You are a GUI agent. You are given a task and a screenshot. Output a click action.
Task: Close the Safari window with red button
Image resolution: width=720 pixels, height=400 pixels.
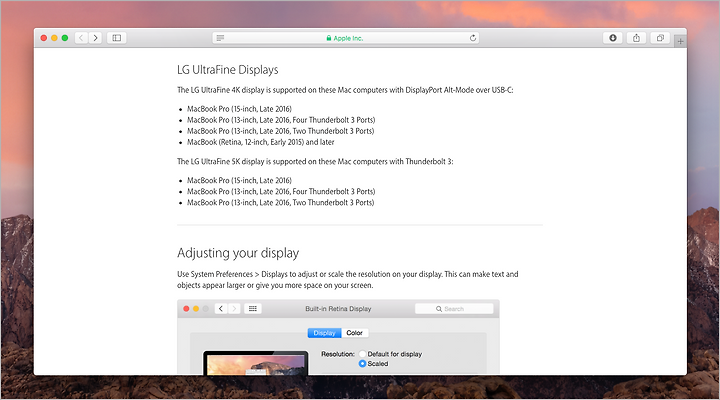(44, 38)
